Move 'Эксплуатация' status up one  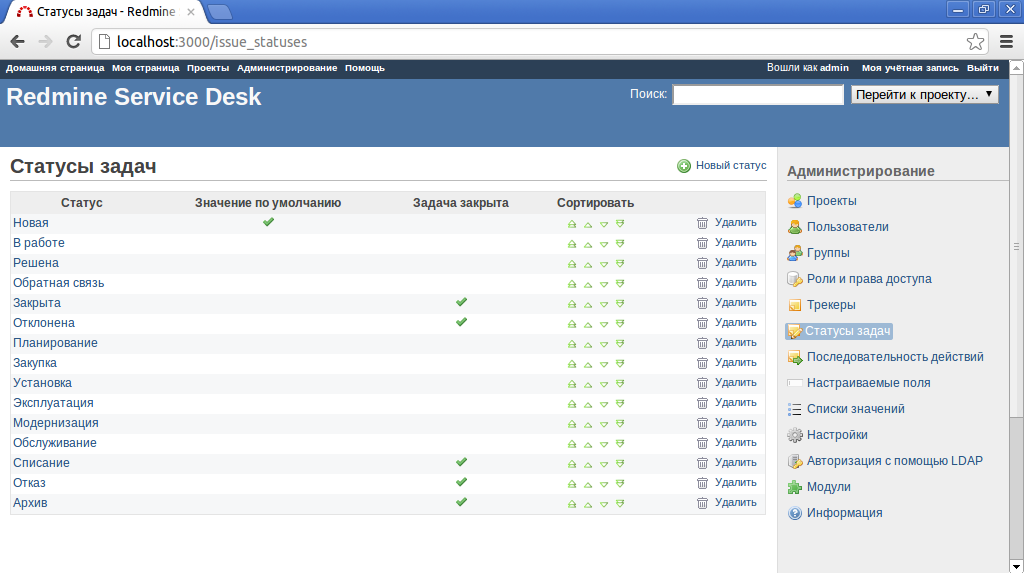tap(588, 404)
